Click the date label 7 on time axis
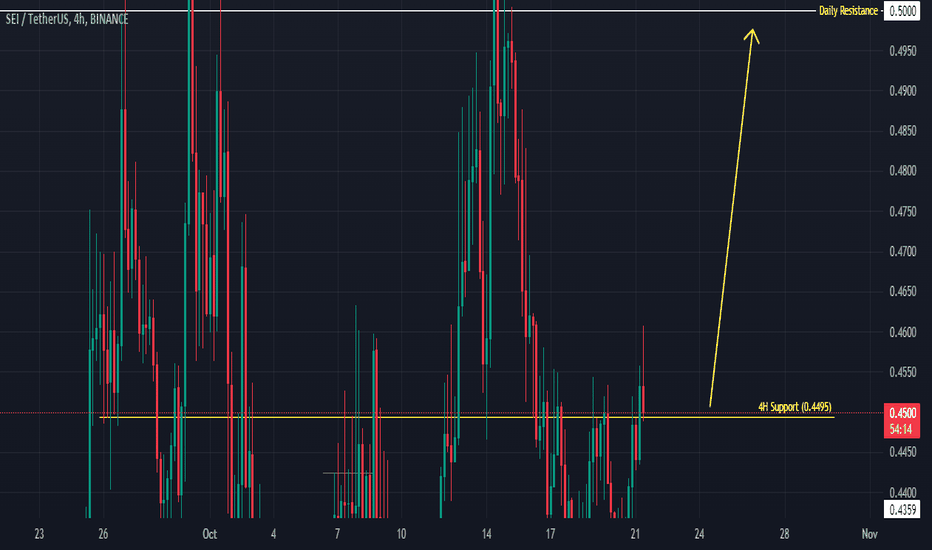The width and height of the screenshot is (932, 550). tap(337, 534)
